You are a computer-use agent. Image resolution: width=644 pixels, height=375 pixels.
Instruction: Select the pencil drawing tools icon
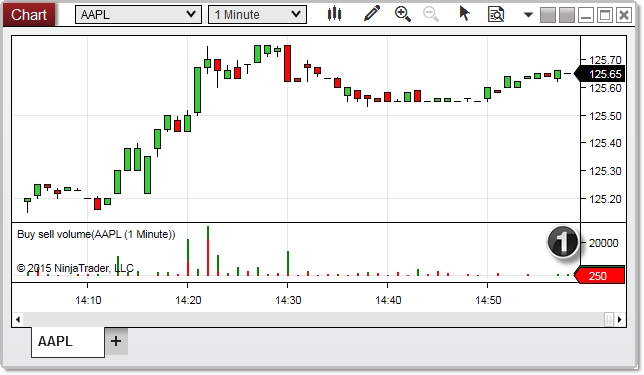pos(372,14)
